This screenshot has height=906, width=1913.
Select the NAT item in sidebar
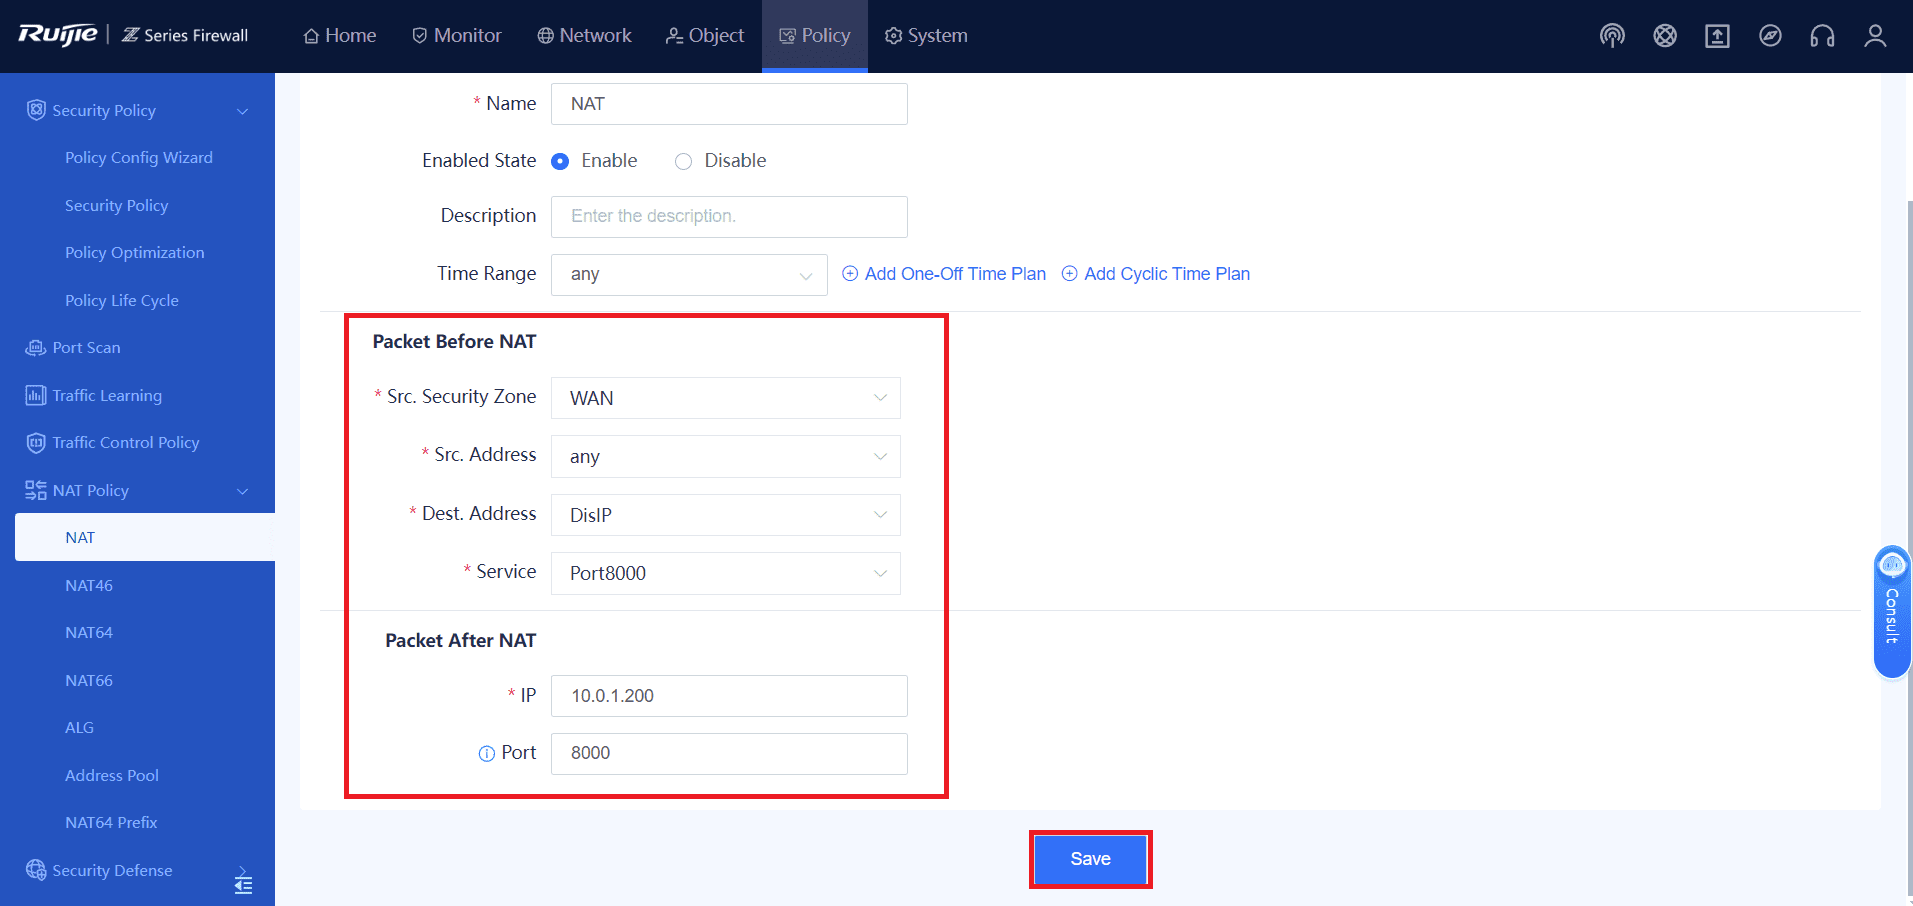[145, 537]
